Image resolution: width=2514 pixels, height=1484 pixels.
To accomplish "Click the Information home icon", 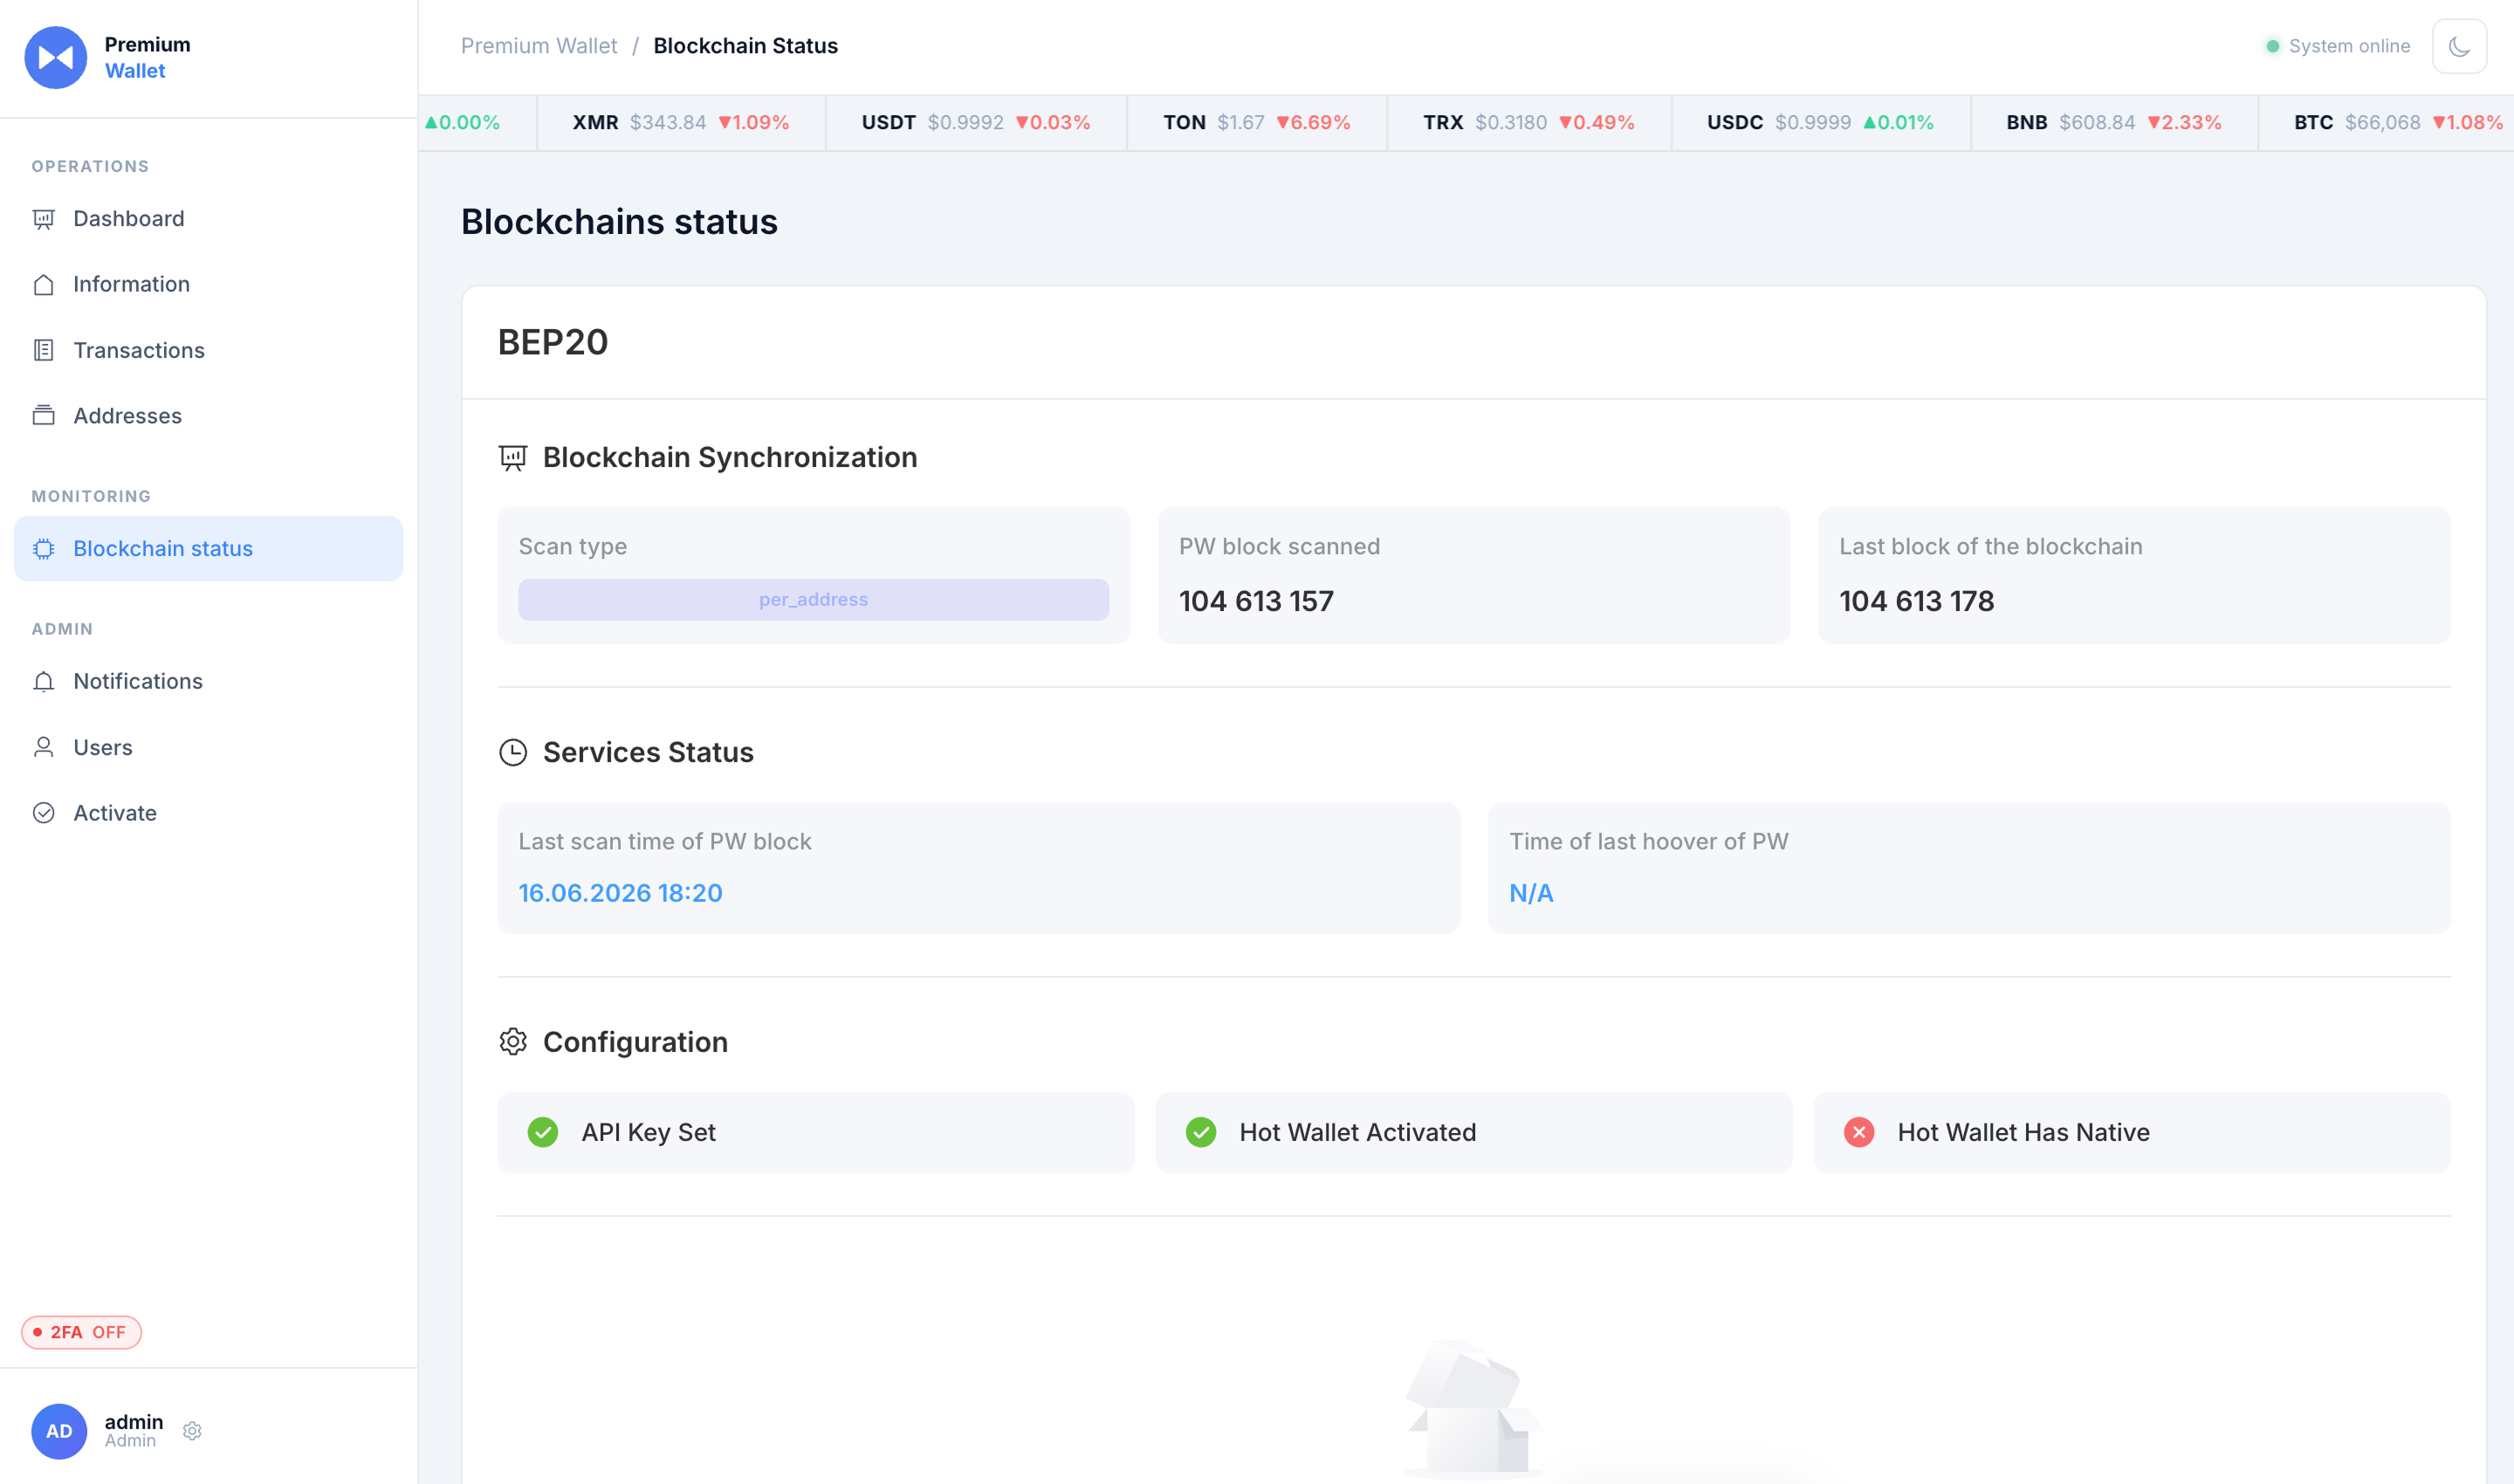I will point(43,285).
